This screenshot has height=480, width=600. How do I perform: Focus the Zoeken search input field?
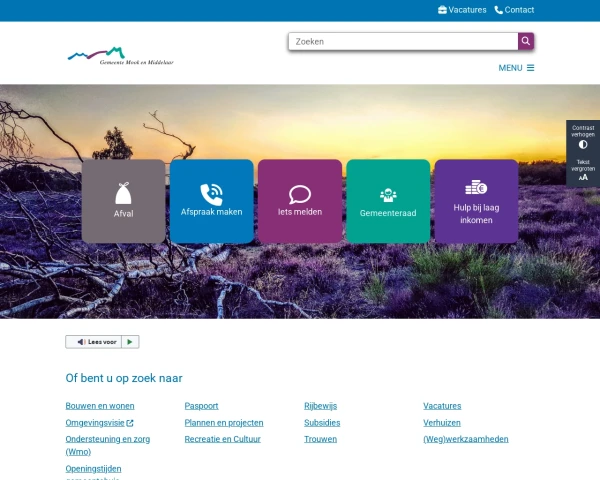click(403, 41)
